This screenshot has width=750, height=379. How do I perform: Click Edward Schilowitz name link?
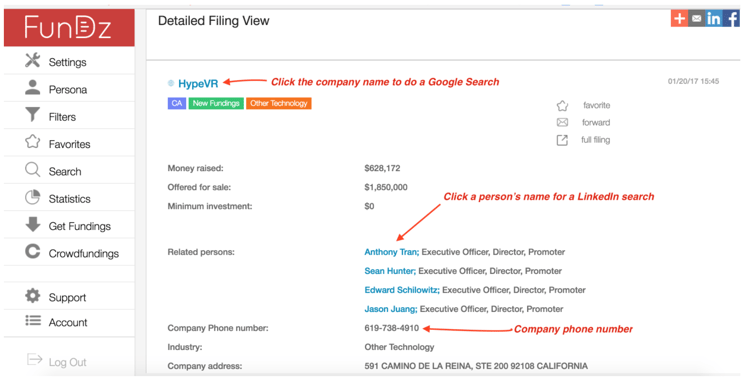402,290
